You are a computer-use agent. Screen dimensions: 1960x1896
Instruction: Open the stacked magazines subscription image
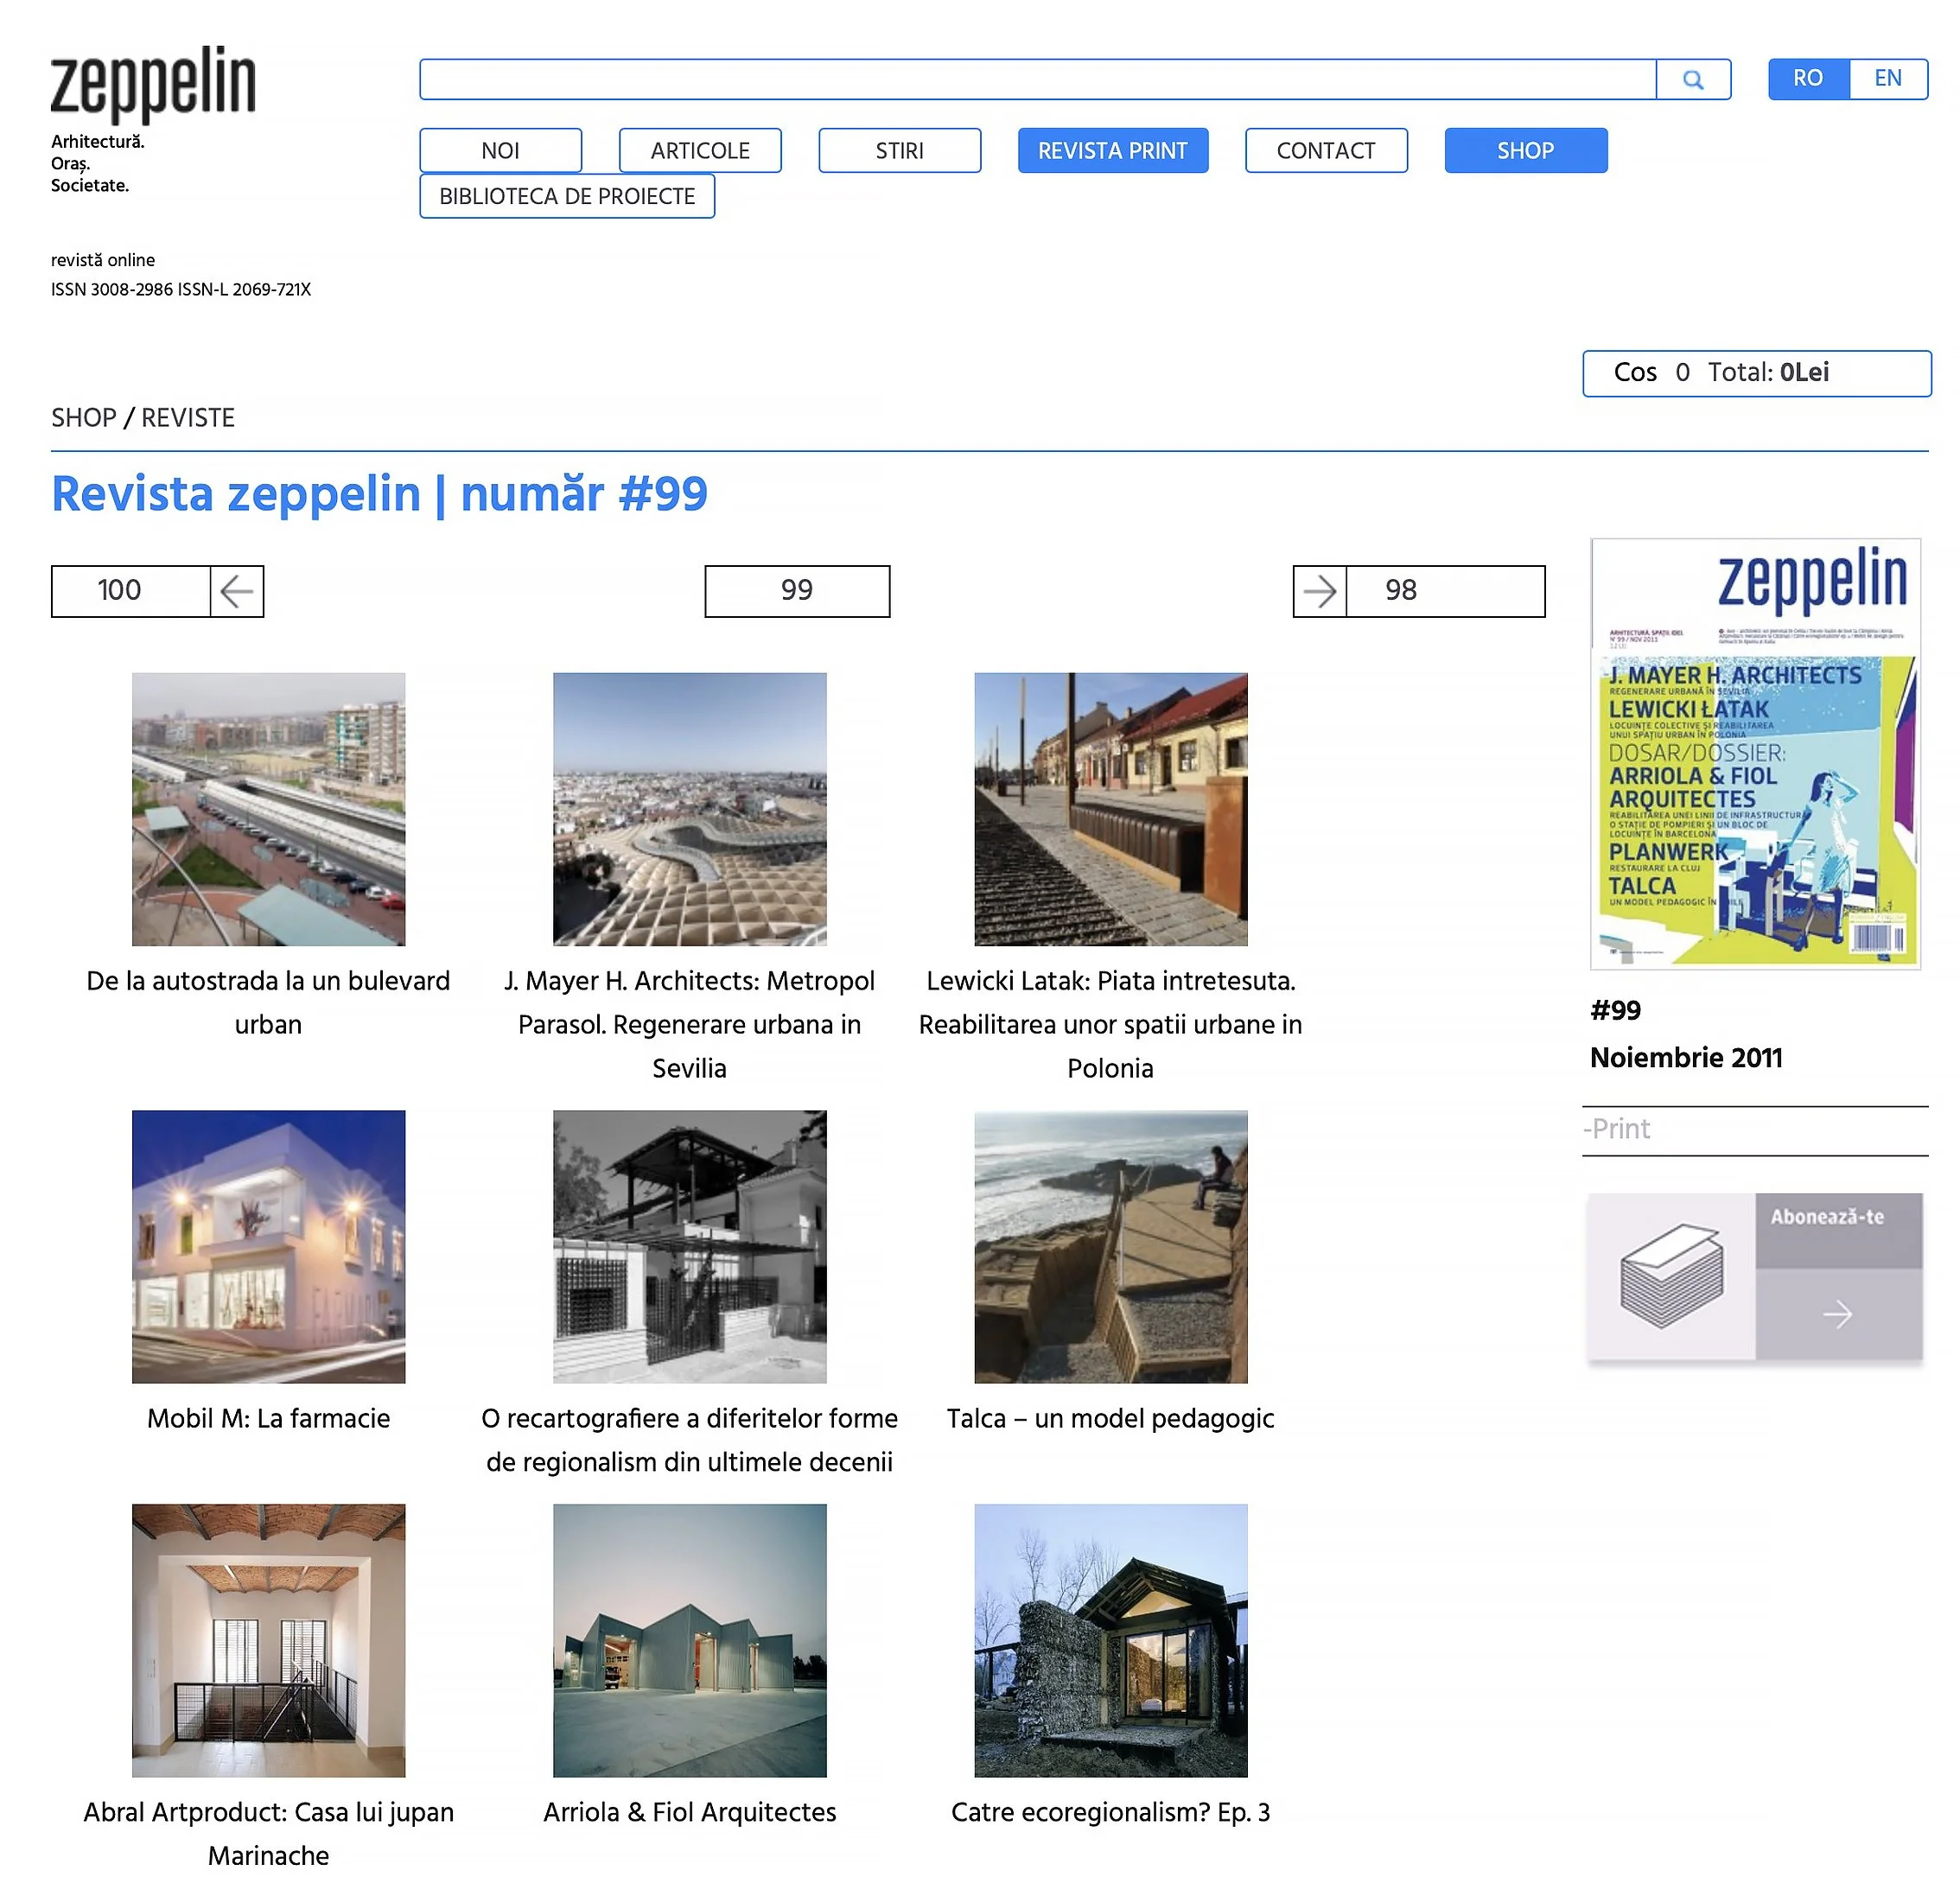pos(1671,1276)
